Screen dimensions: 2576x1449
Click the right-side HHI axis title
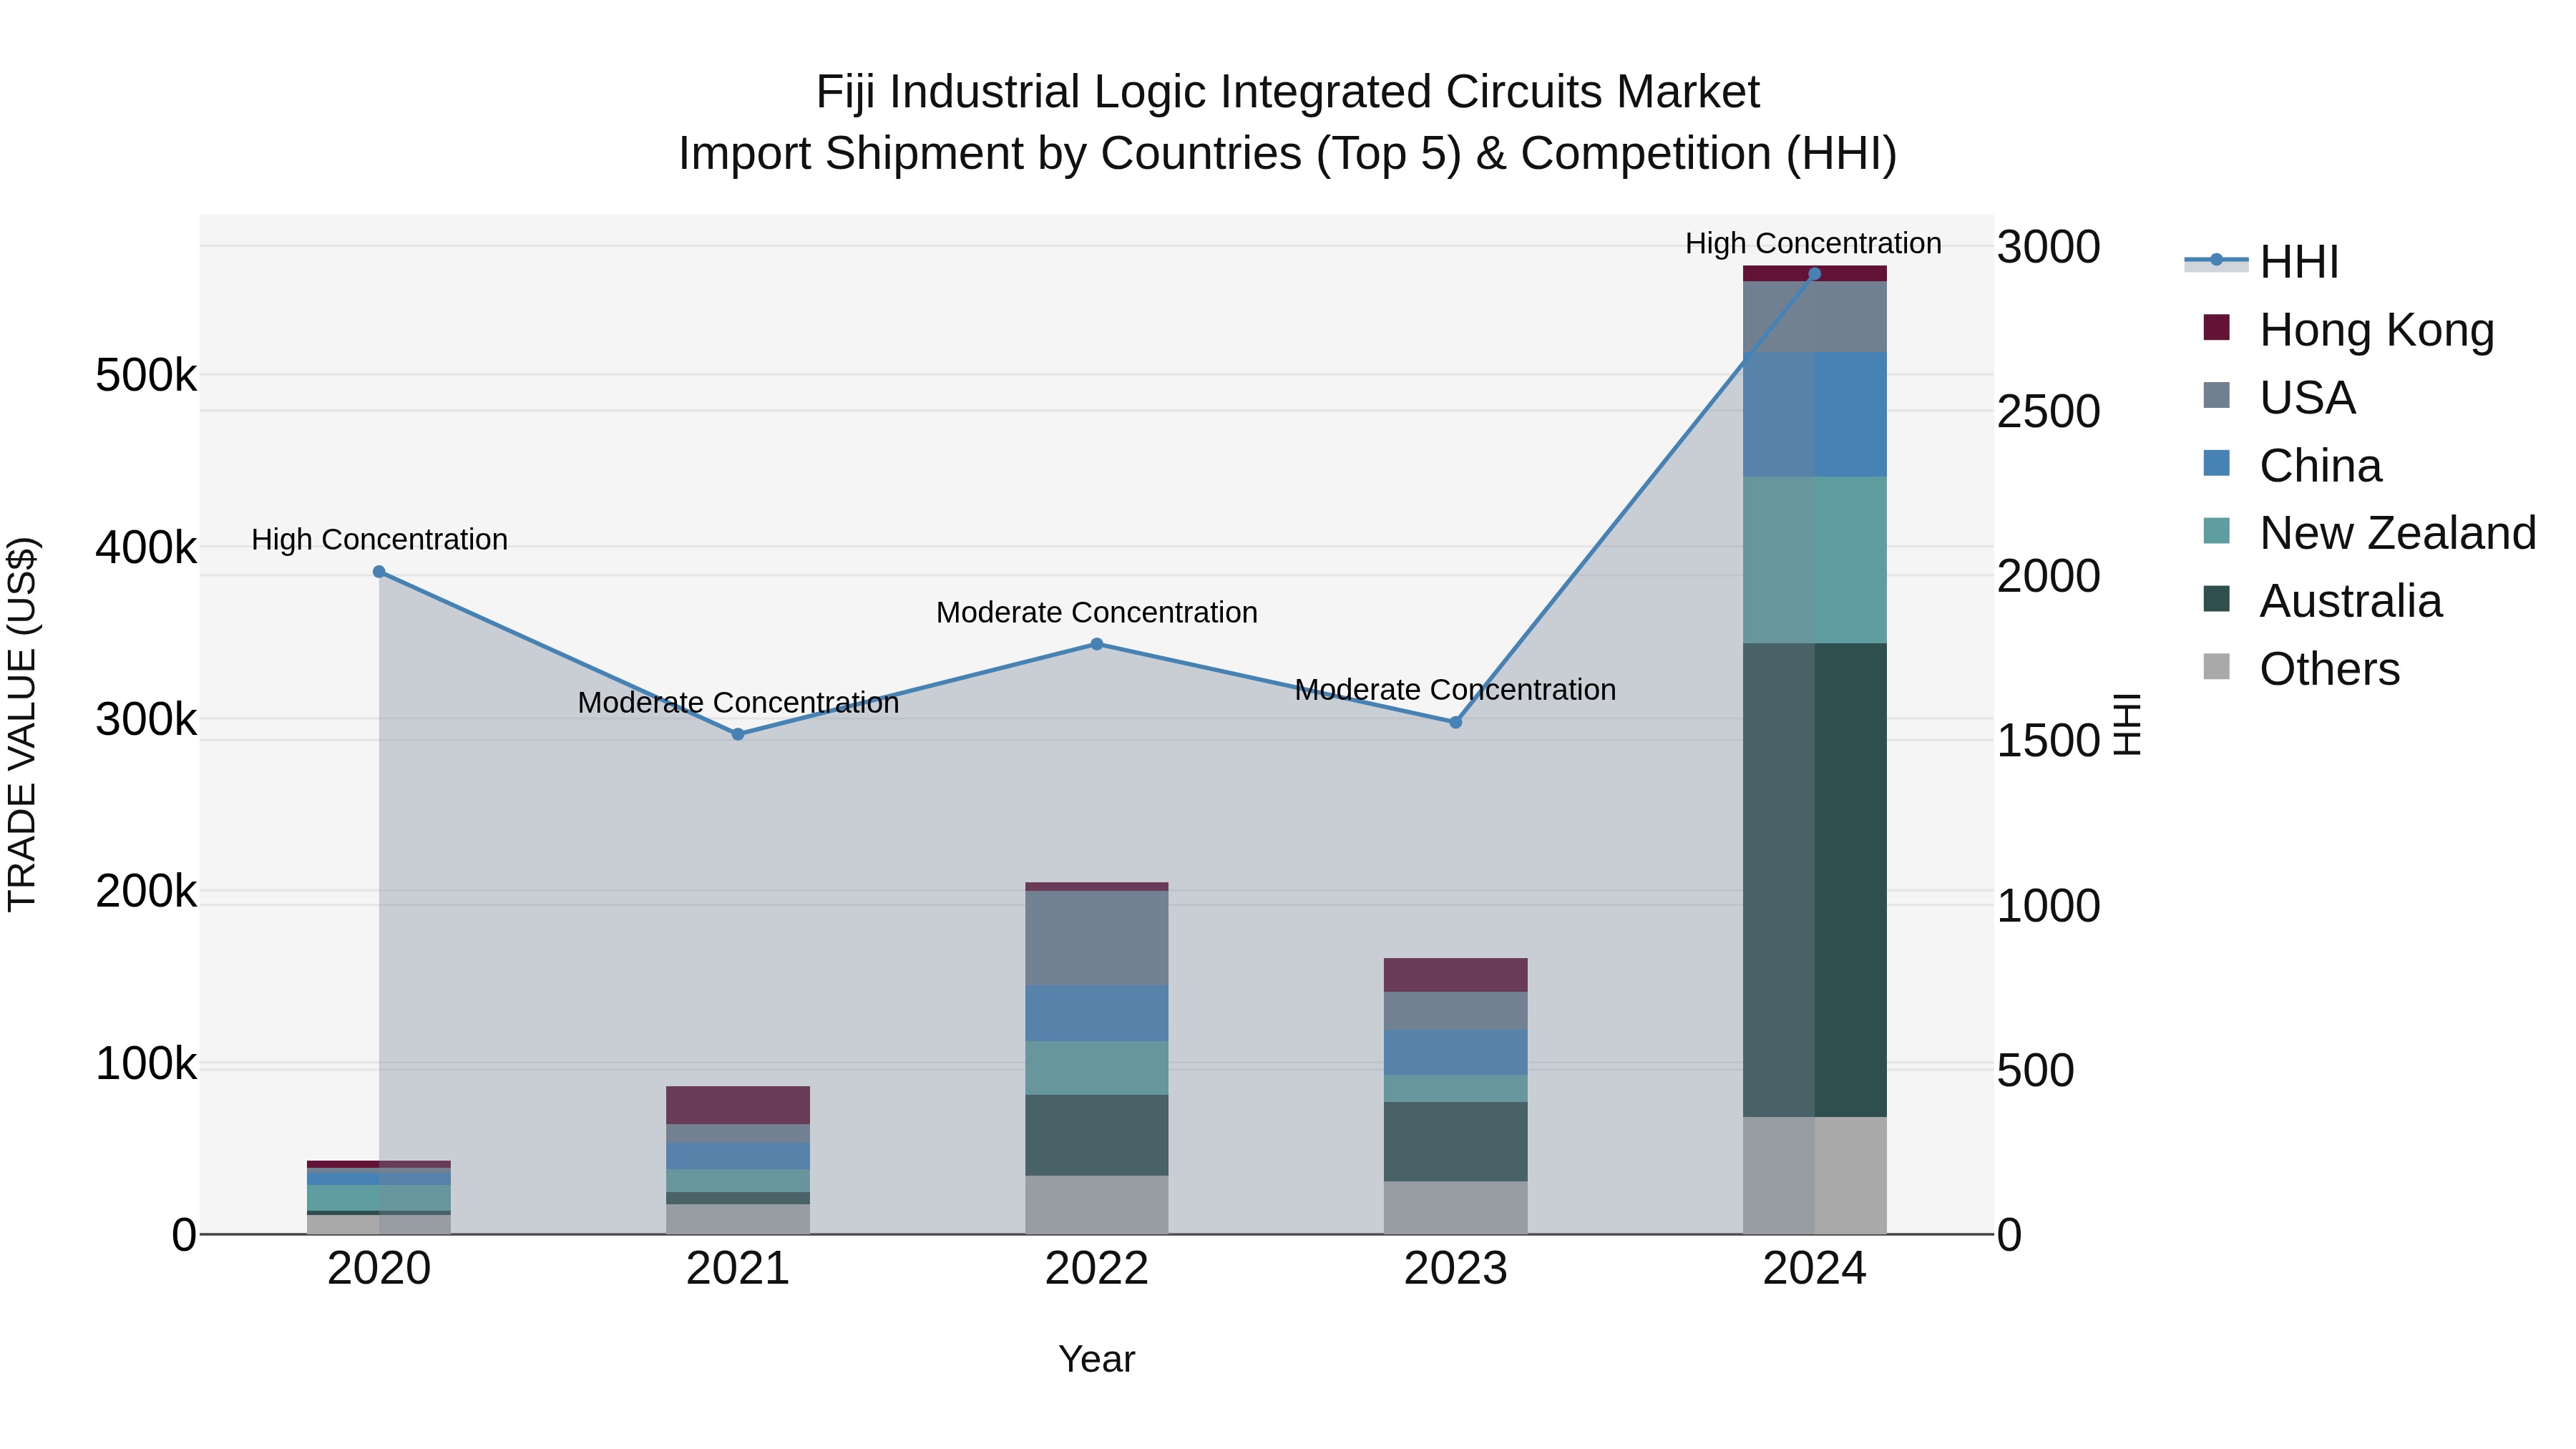(x=2127, y=724)
